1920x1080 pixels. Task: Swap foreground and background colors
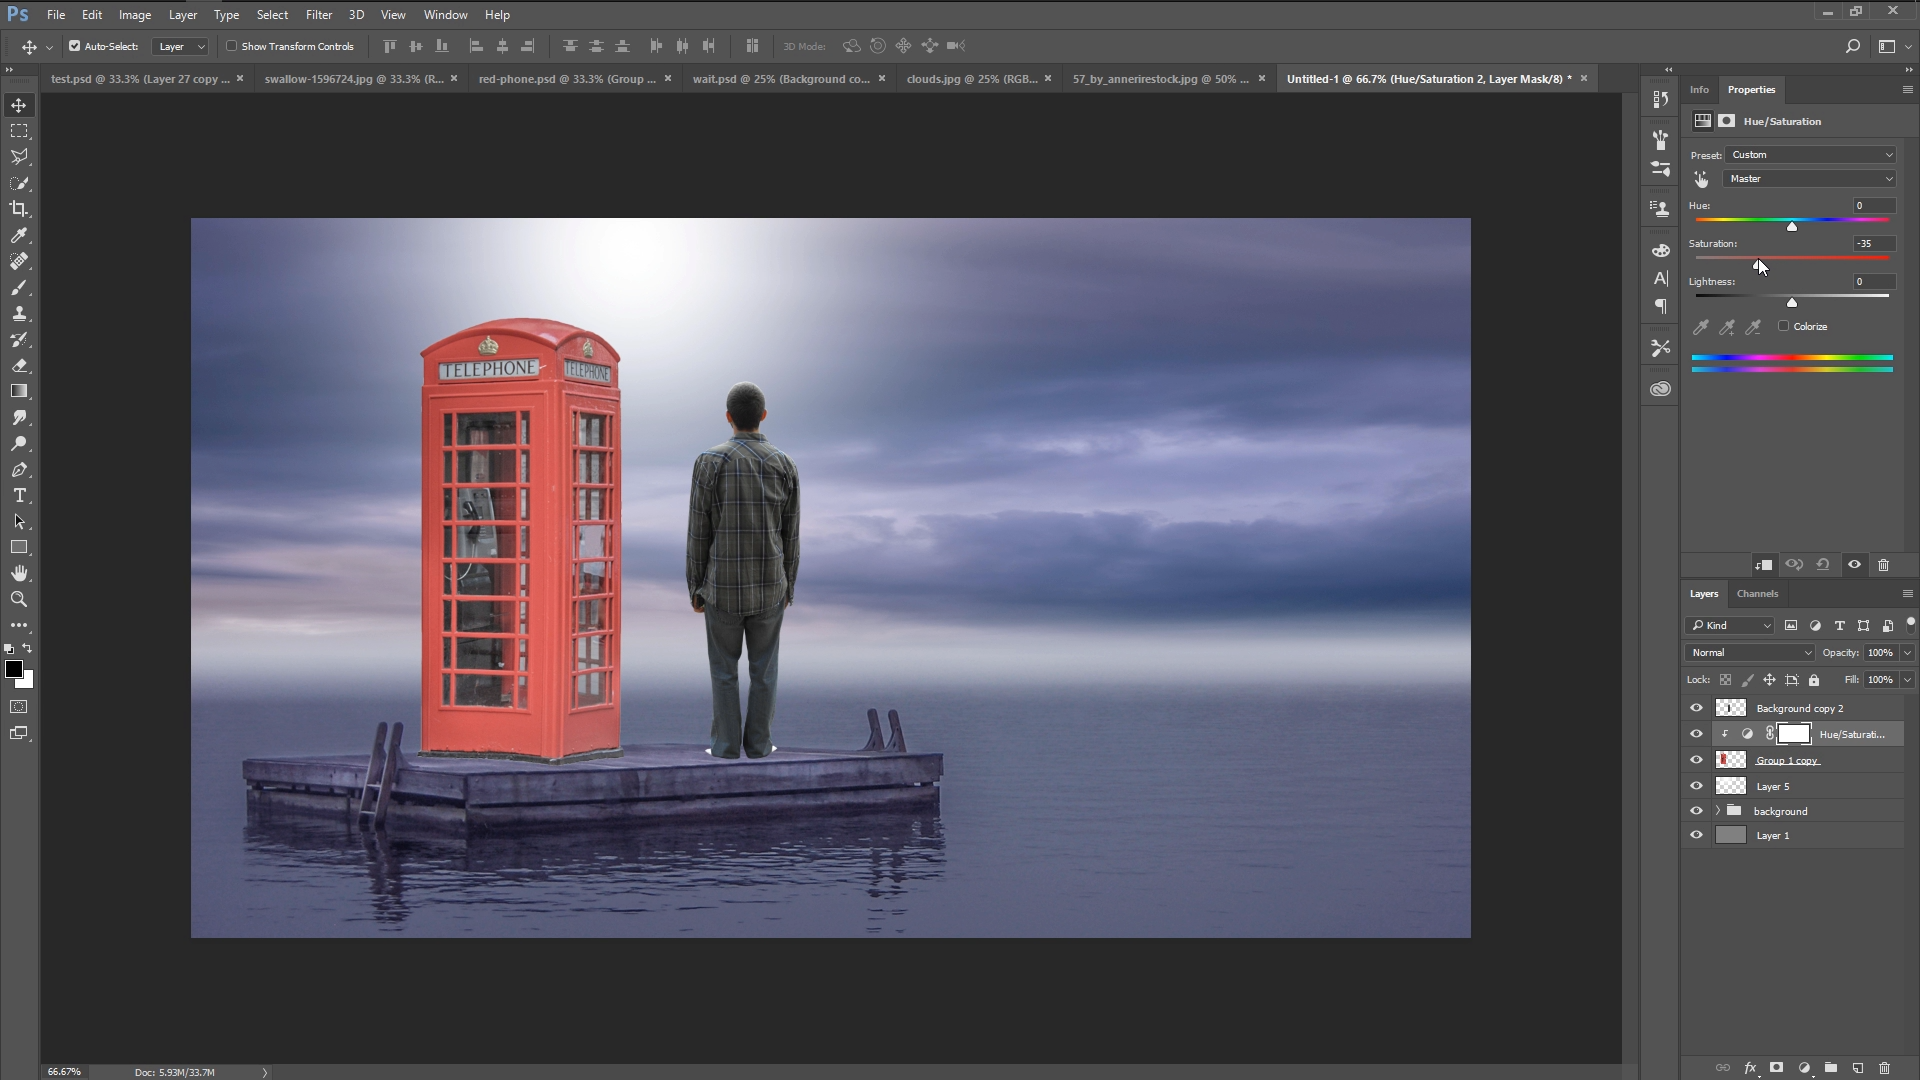pyautogui.click(x=28, y=649)
